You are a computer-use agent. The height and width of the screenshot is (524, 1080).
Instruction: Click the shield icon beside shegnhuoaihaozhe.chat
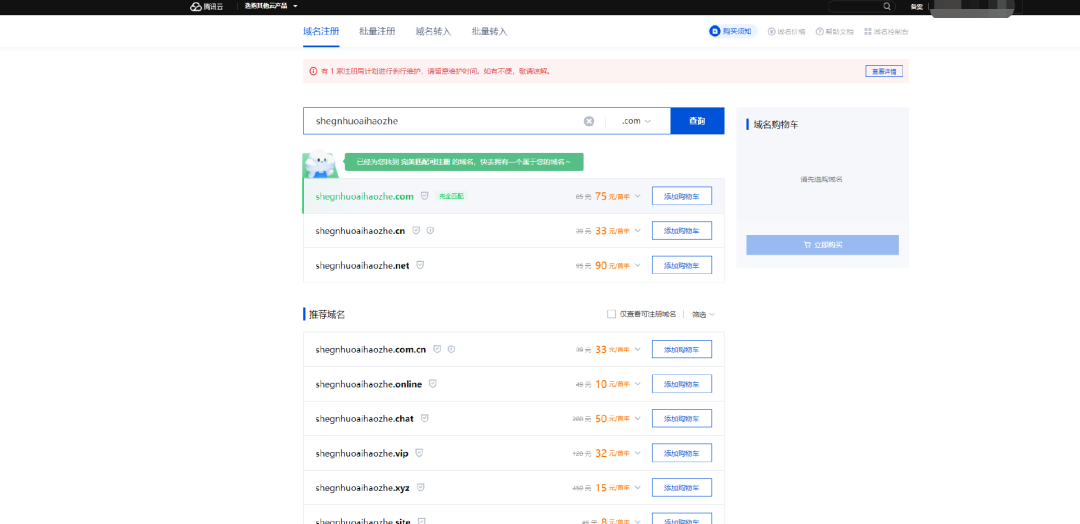coord(425,418)
